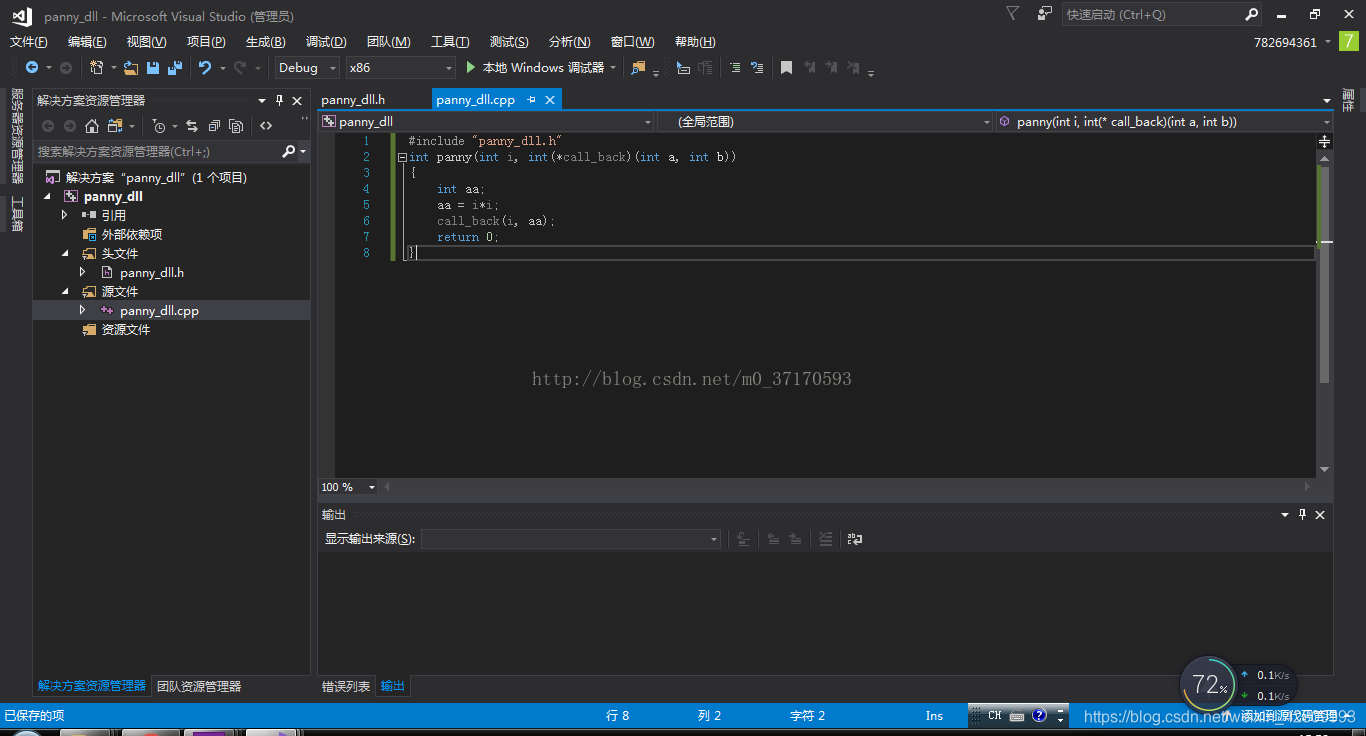The width and height of the screenshot is (1366, 736).
Task: Click the New Project icon in toolbar
Action: pos(97,68)
